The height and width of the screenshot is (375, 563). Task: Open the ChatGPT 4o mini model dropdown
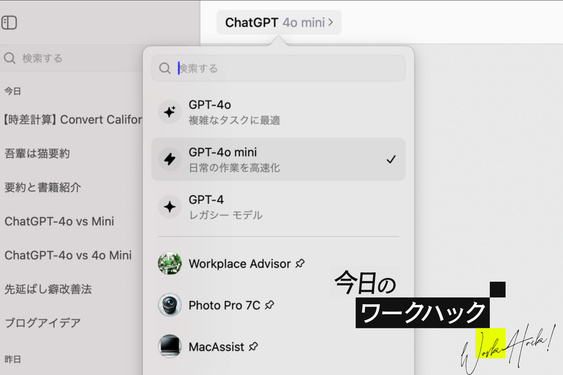(279, 23)
